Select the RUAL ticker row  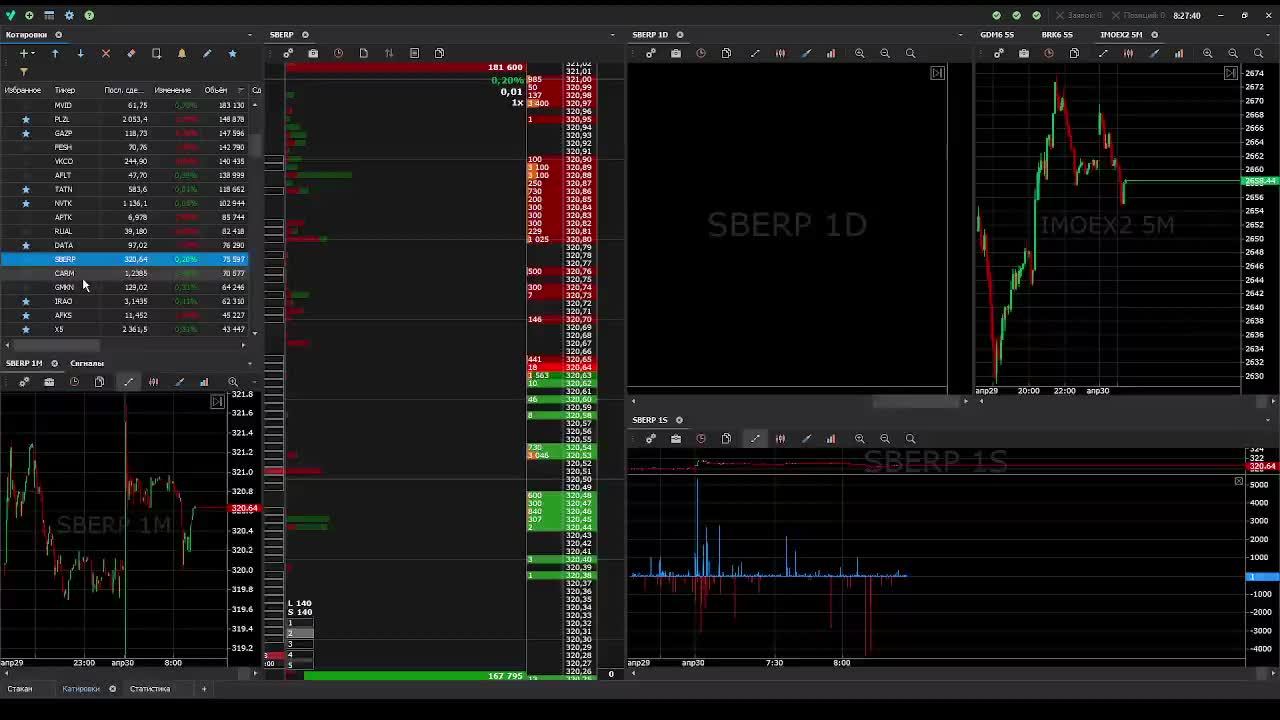pyautogui.click(x=124, y=231)
